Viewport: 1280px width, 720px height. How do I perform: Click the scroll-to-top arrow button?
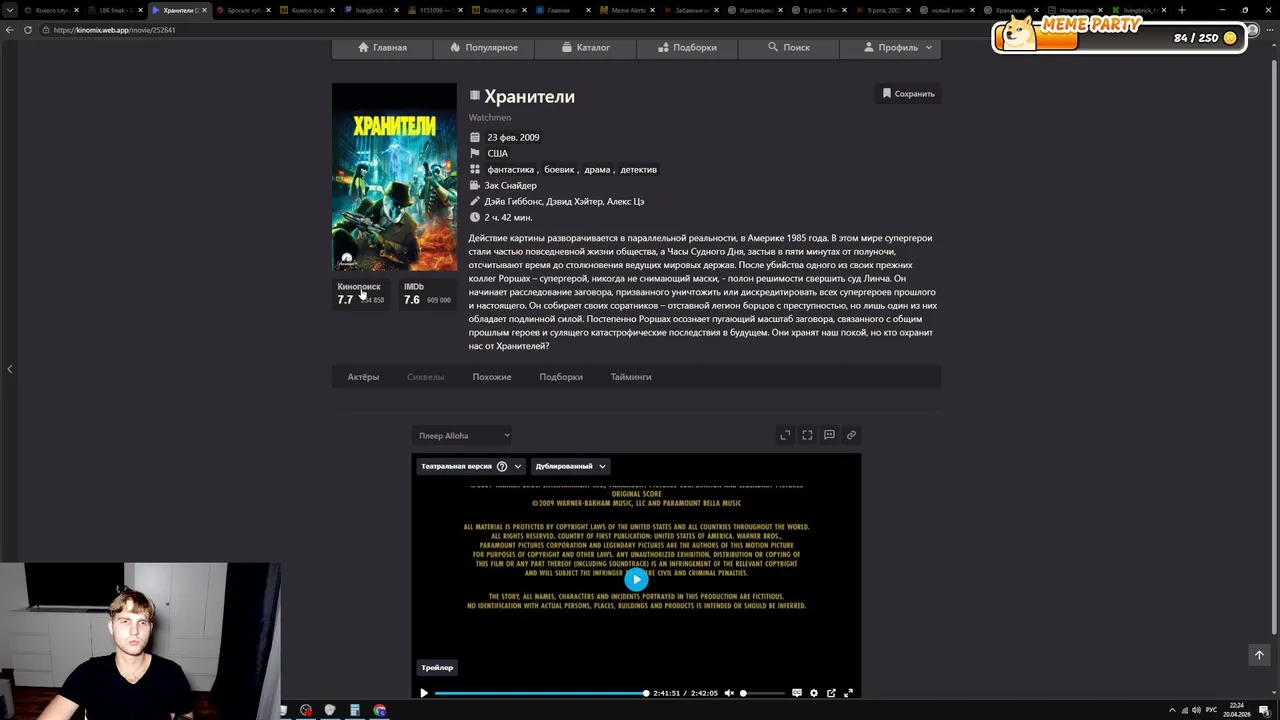point(1259,655)
